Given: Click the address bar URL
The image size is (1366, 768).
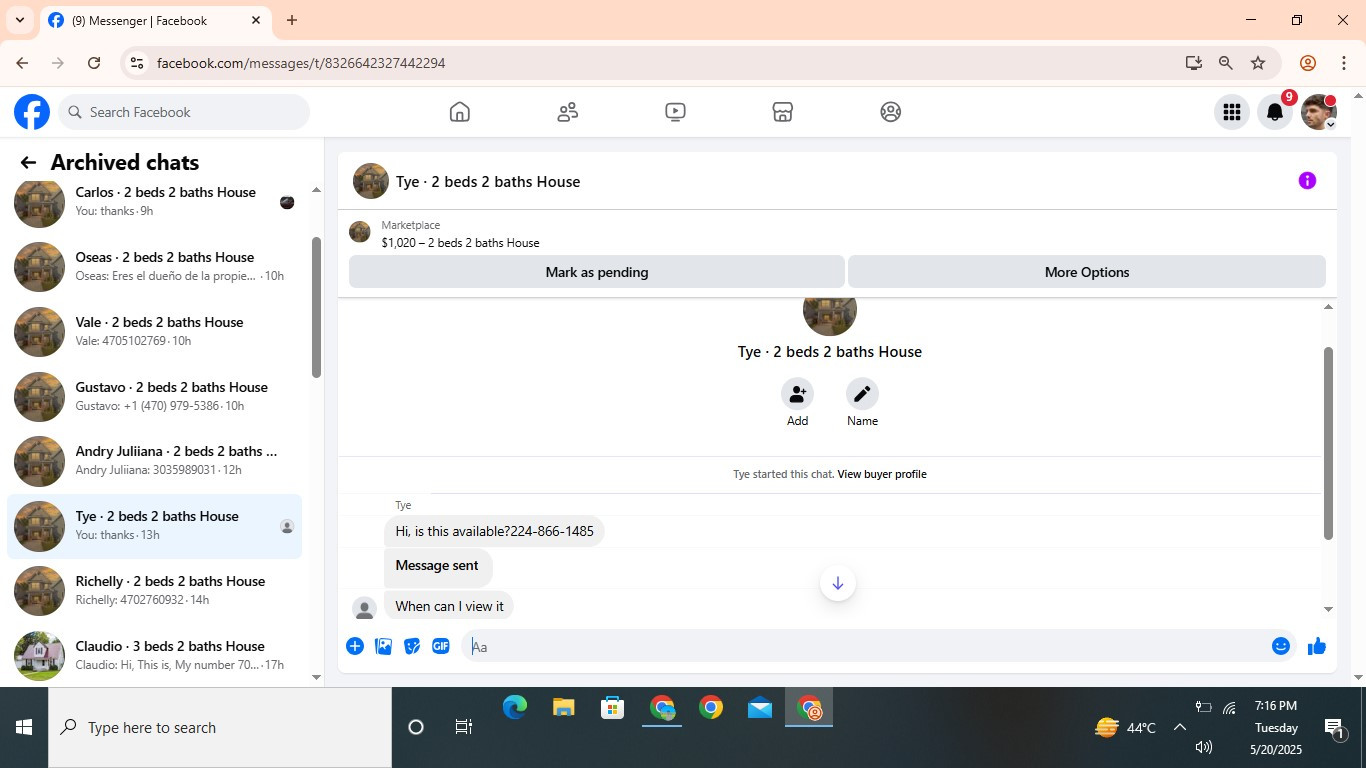Looking at the screenshot, I should 301,63.
